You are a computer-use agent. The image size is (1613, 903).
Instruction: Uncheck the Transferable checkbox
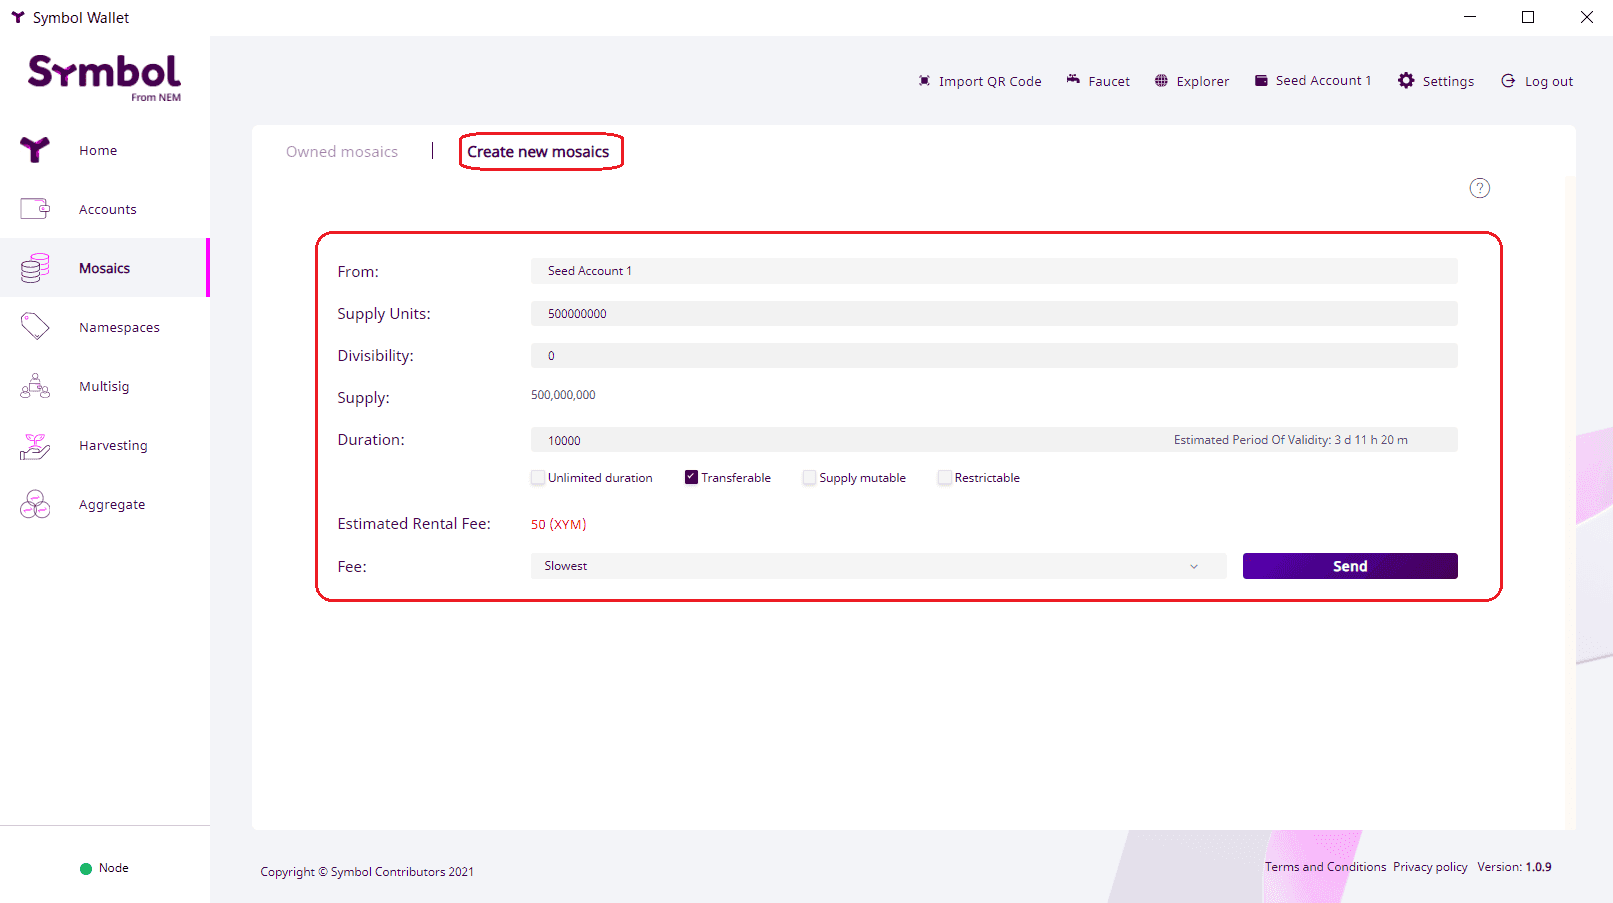[691, 478]
